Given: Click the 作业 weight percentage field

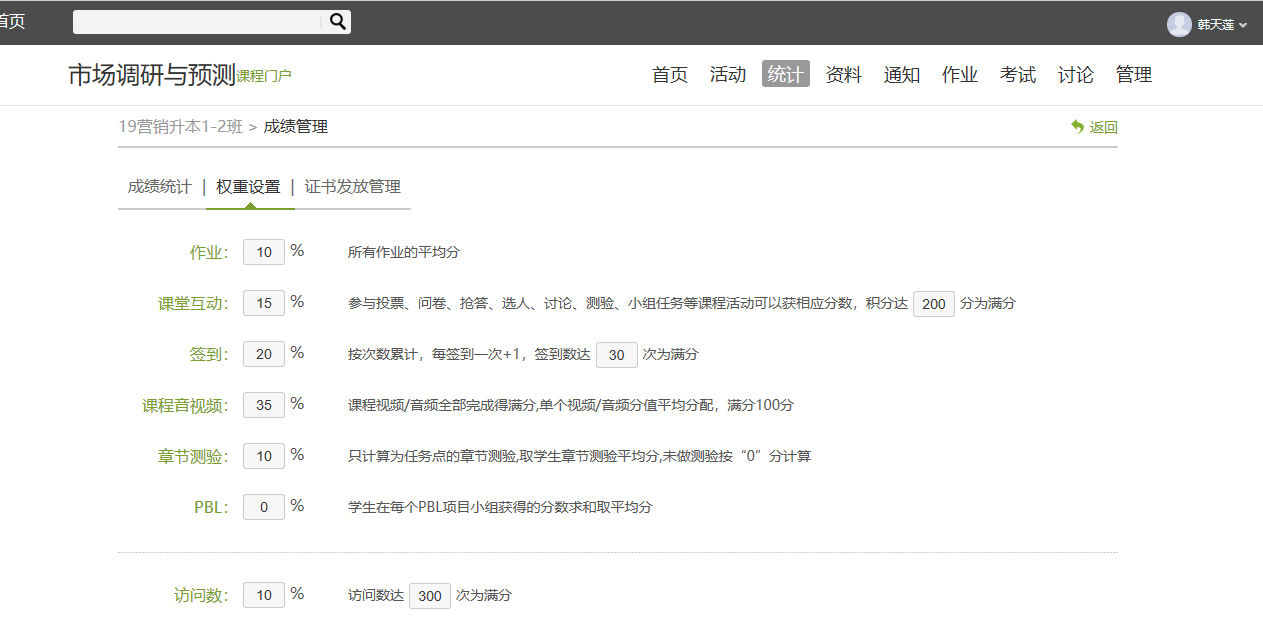Looking at the screenshot, I should coord(264,253).
